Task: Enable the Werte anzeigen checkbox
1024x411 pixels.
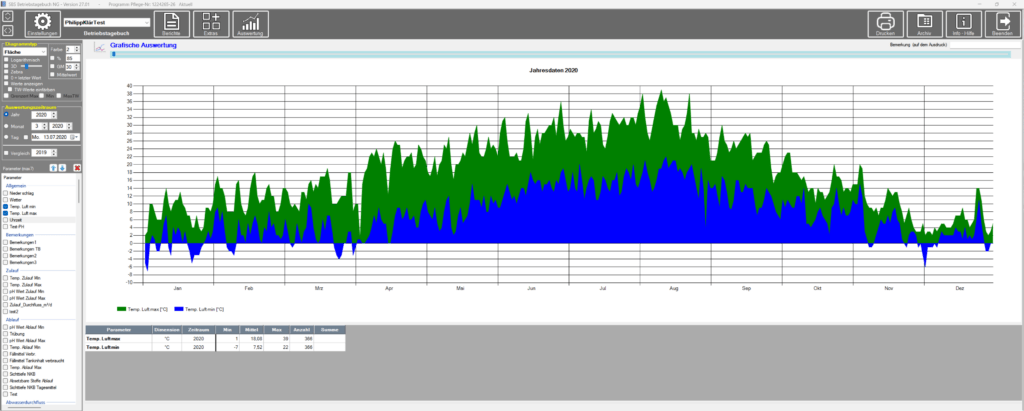Action: click(x=6, y=84)
